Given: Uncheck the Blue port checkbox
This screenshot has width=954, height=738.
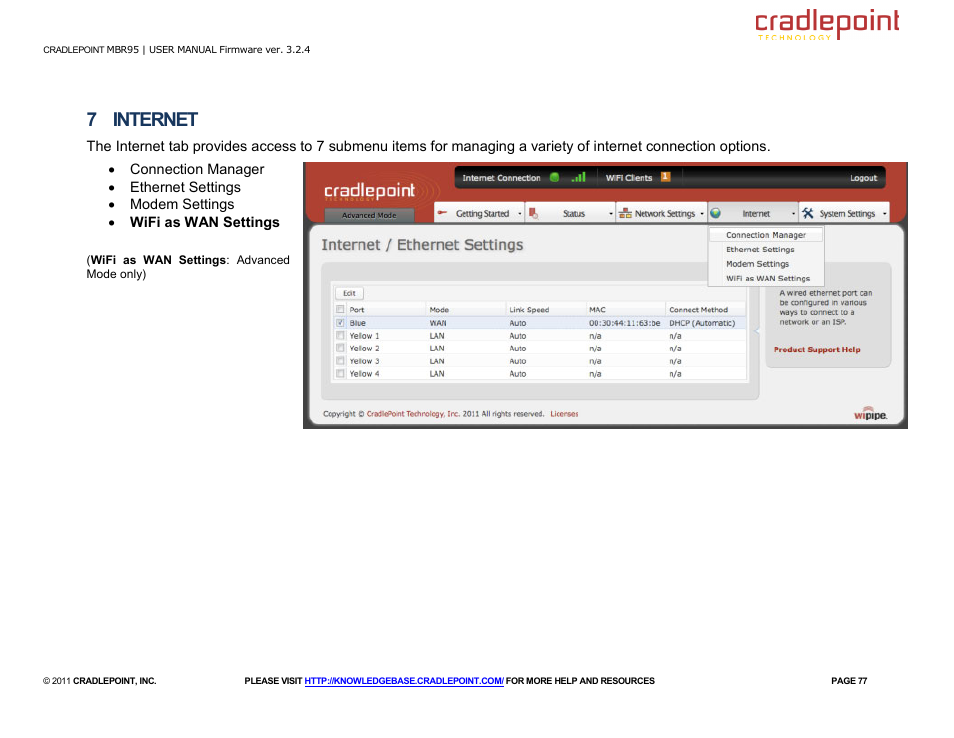Looking at the screenshot, I should 340,322.
